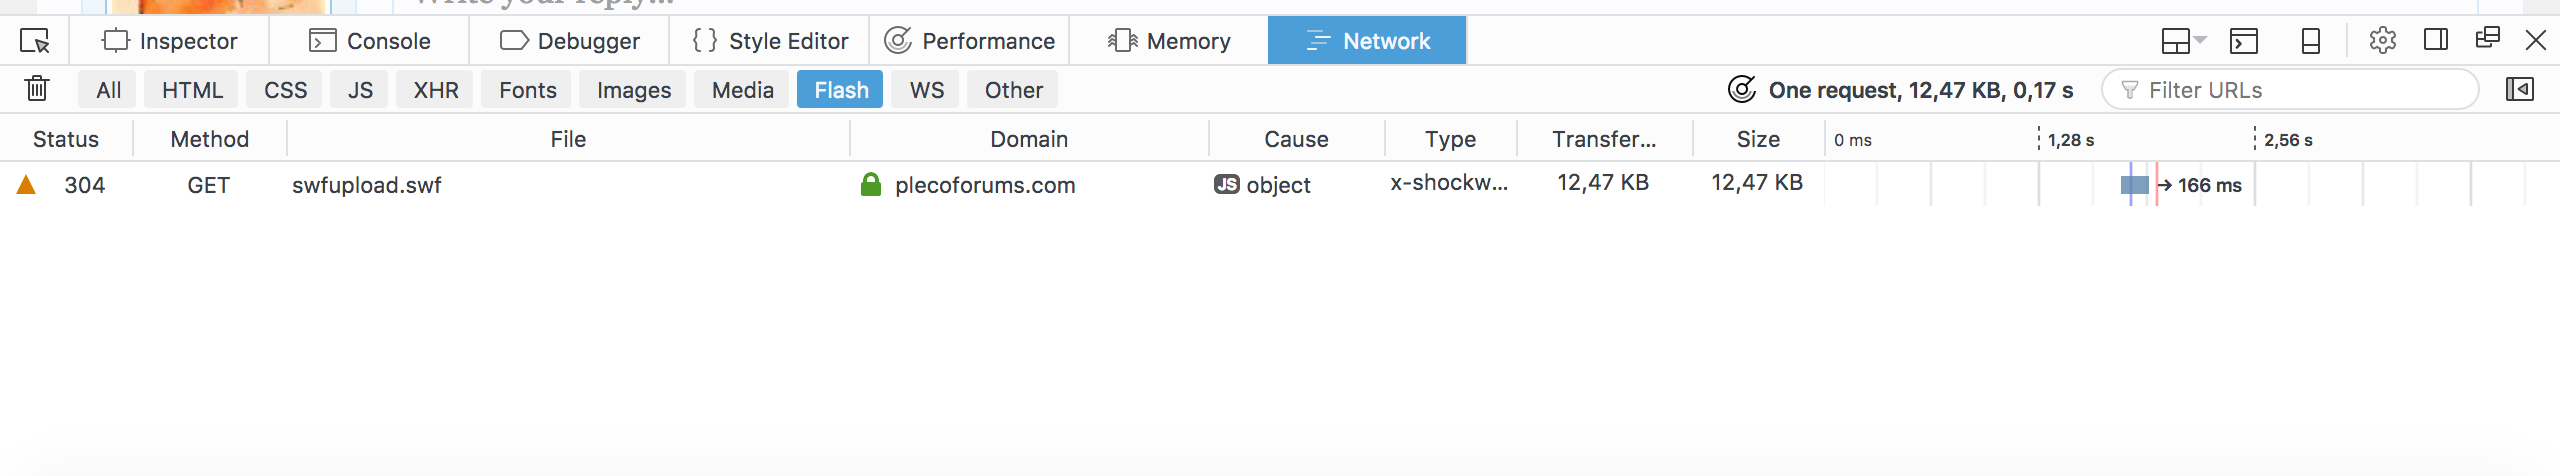Image resolution: width=2560 pixels, height=476 pixels.
Task: Focus the Filter URLs input field
Action: pos(2290,90)
